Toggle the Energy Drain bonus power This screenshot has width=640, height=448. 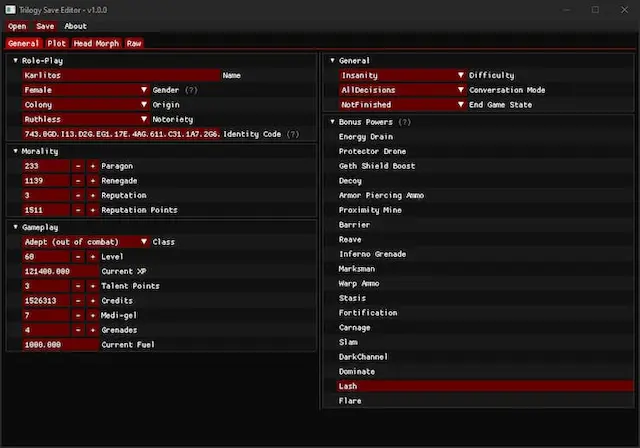[485, 136]
